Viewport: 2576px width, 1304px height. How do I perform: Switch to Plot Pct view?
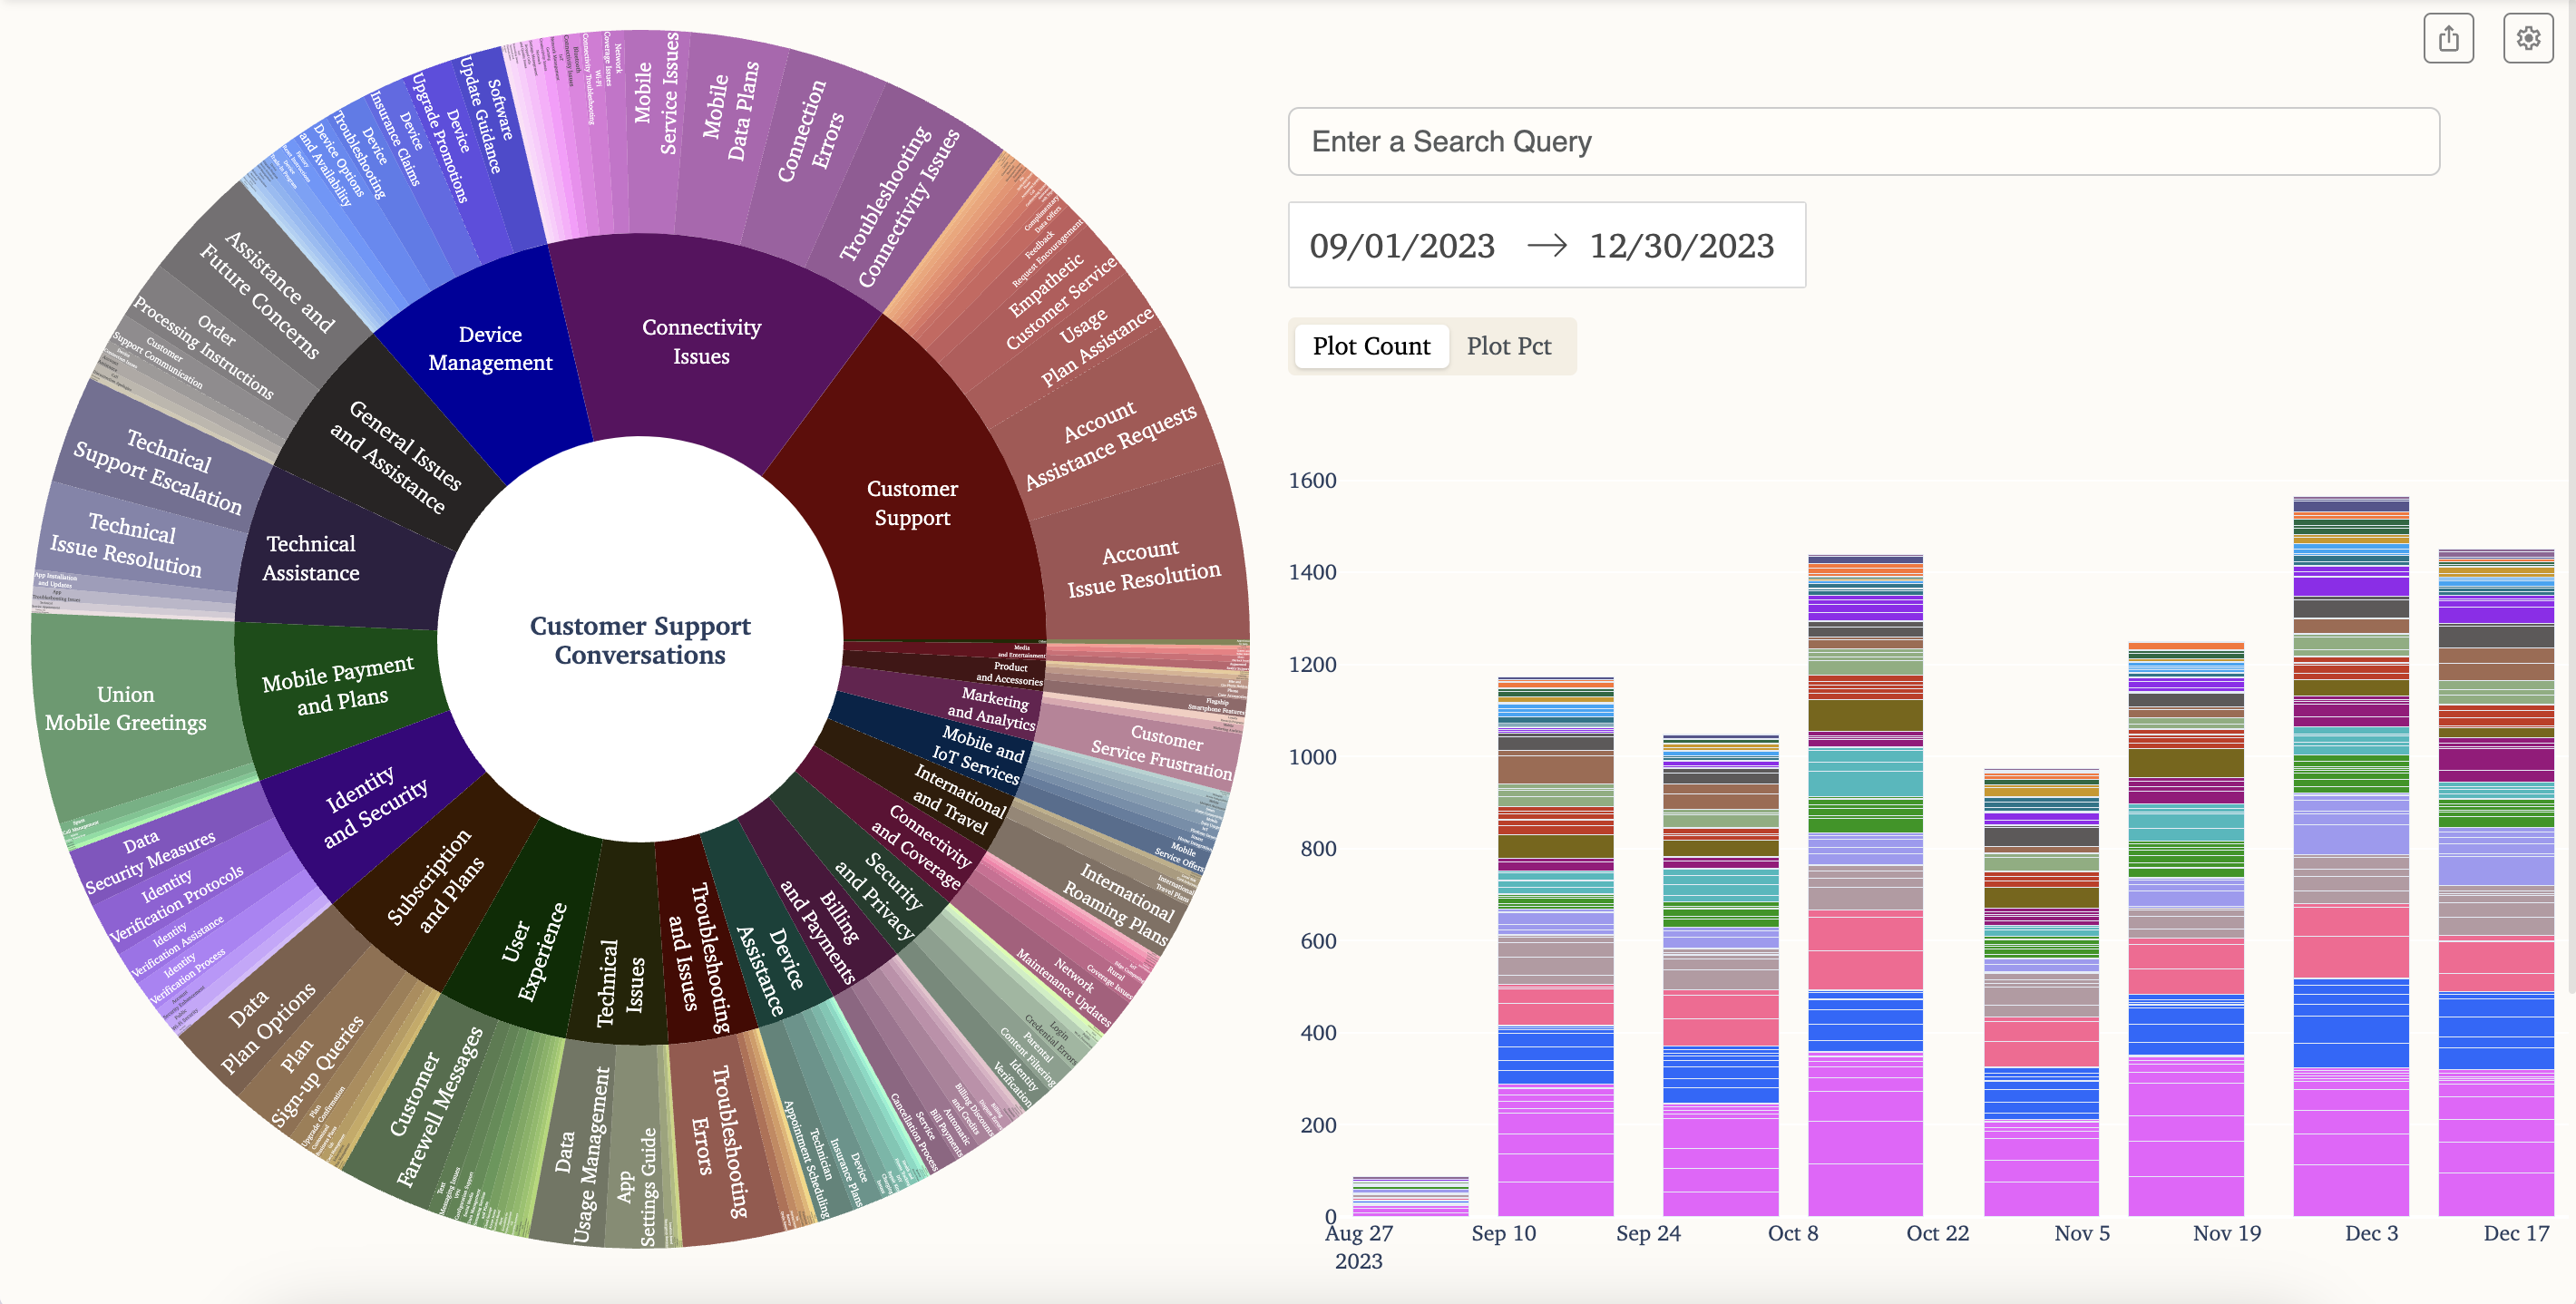pyautogui.click(x=1508, y=346)
